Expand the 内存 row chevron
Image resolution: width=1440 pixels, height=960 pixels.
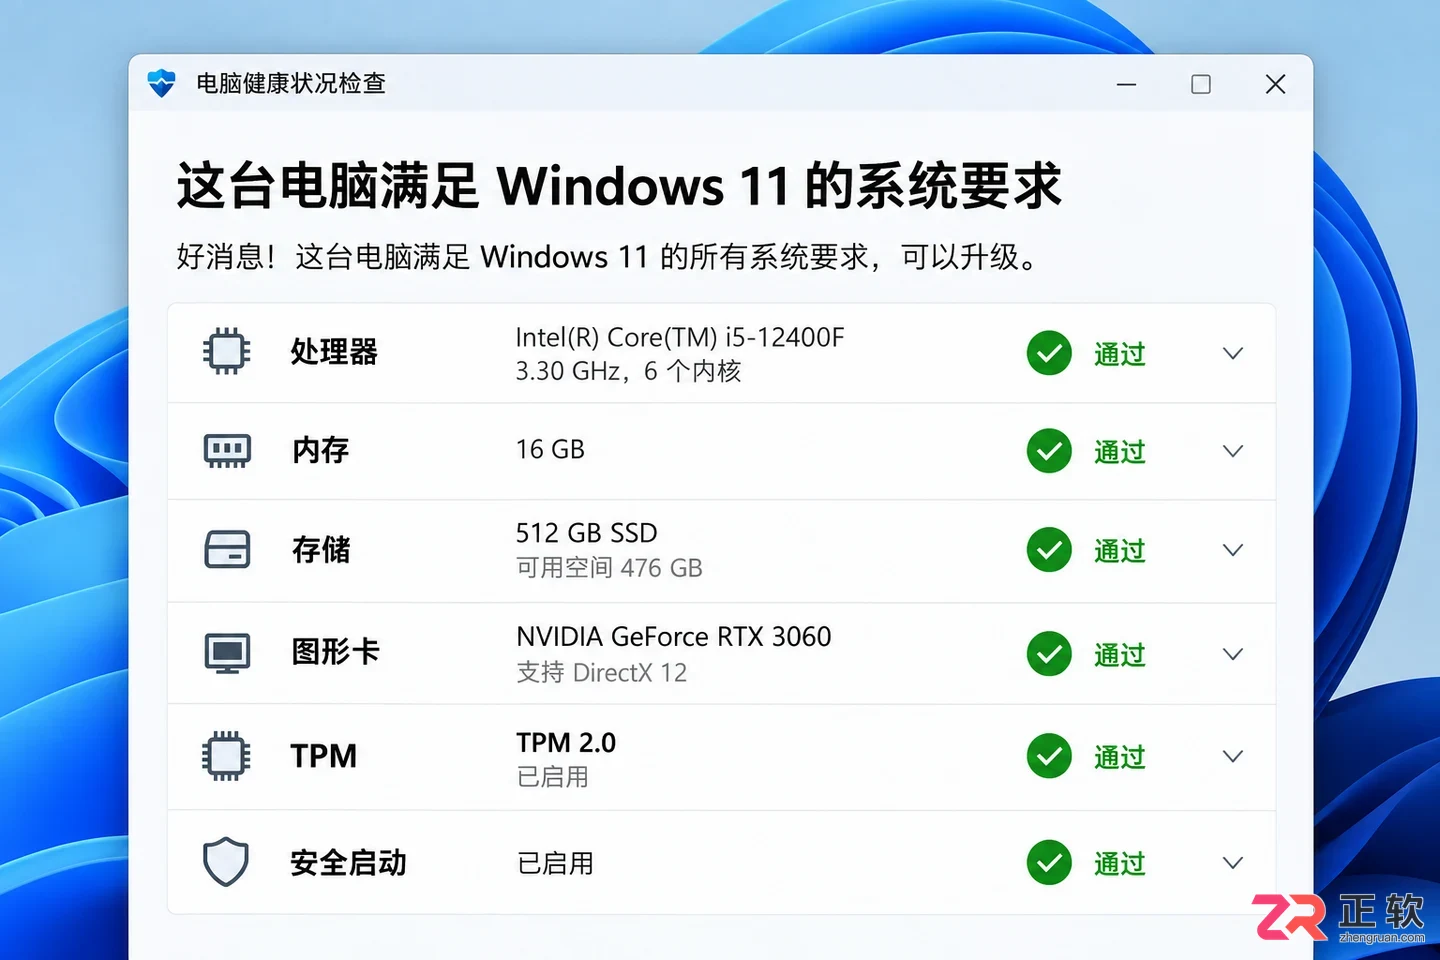pyautogui.click(x=1233, y=451)
